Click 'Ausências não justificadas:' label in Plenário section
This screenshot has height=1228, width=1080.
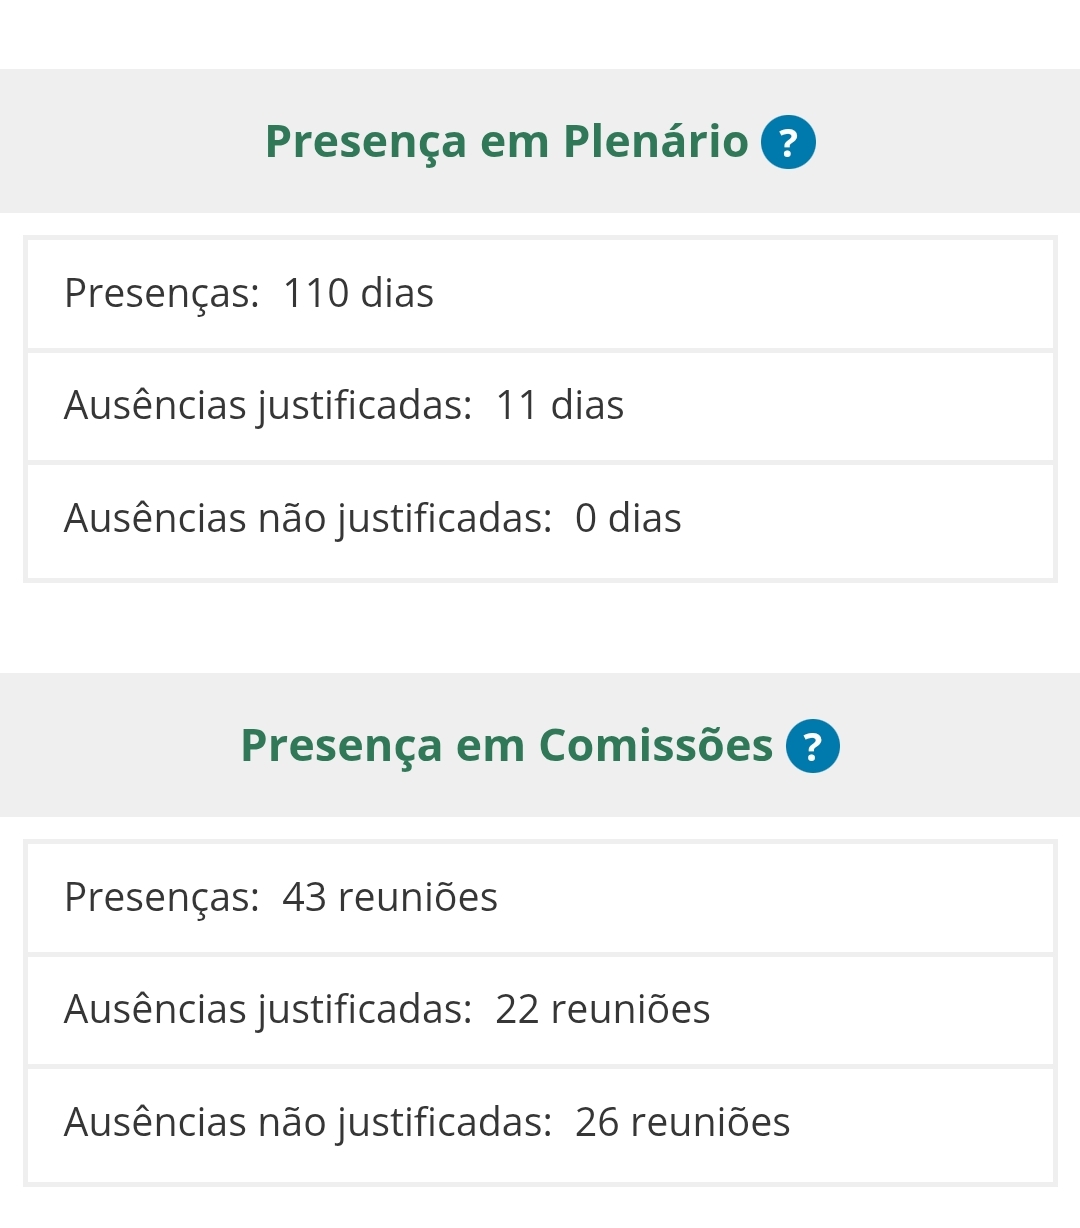point(308,519)
